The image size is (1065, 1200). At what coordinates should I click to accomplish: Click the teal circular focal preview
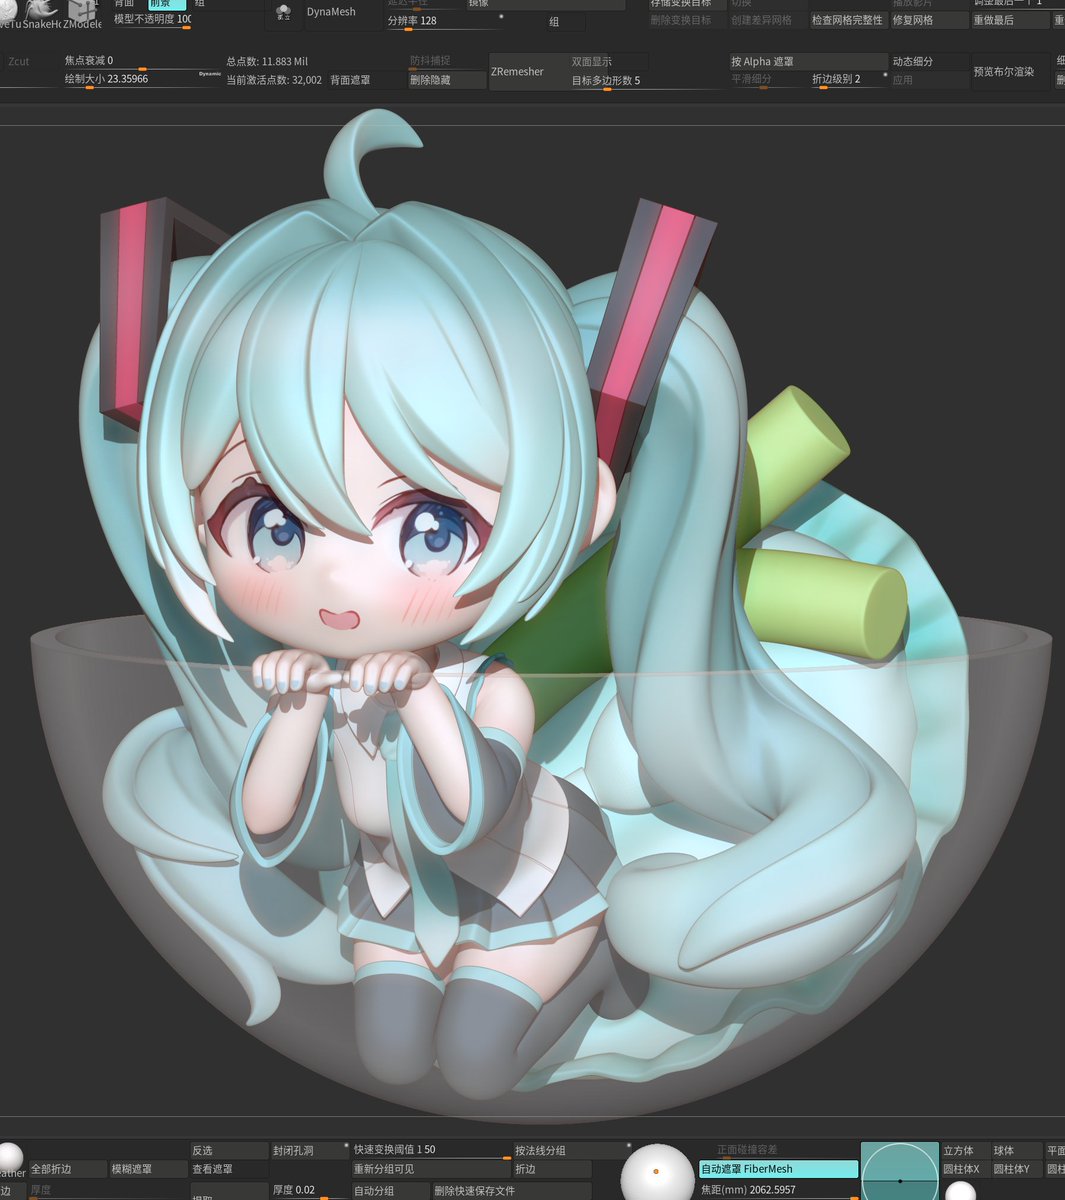[900, 1171]
